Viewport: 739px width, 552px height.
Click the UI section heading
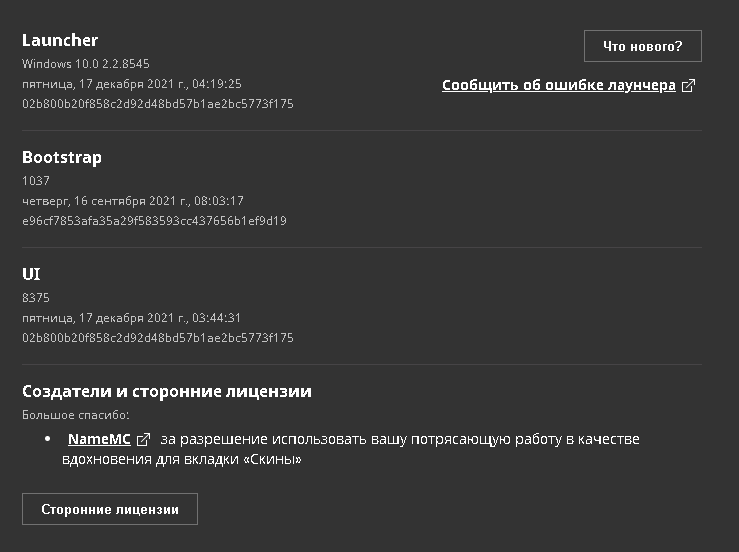click(x=31, y=274)
